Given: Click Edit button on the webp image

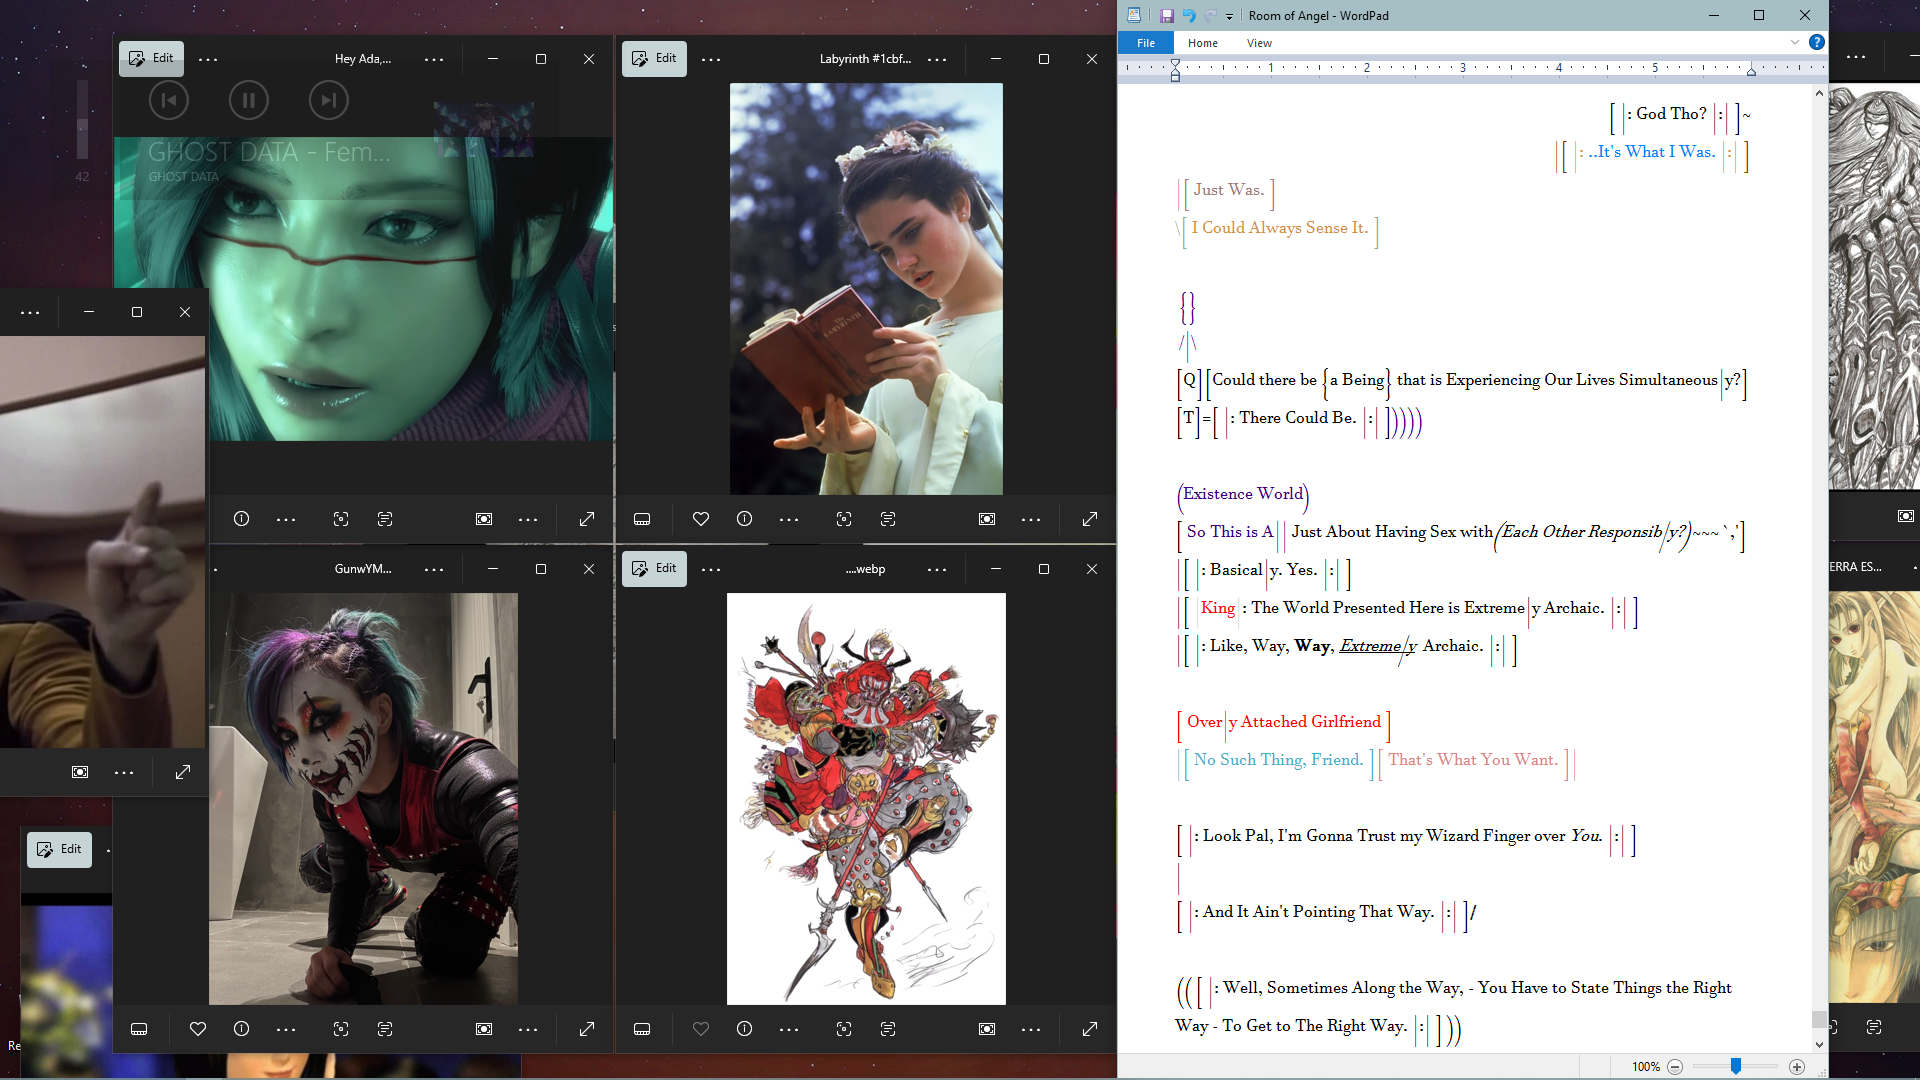Looking at the screenshot, I should [x=654, y=568].
